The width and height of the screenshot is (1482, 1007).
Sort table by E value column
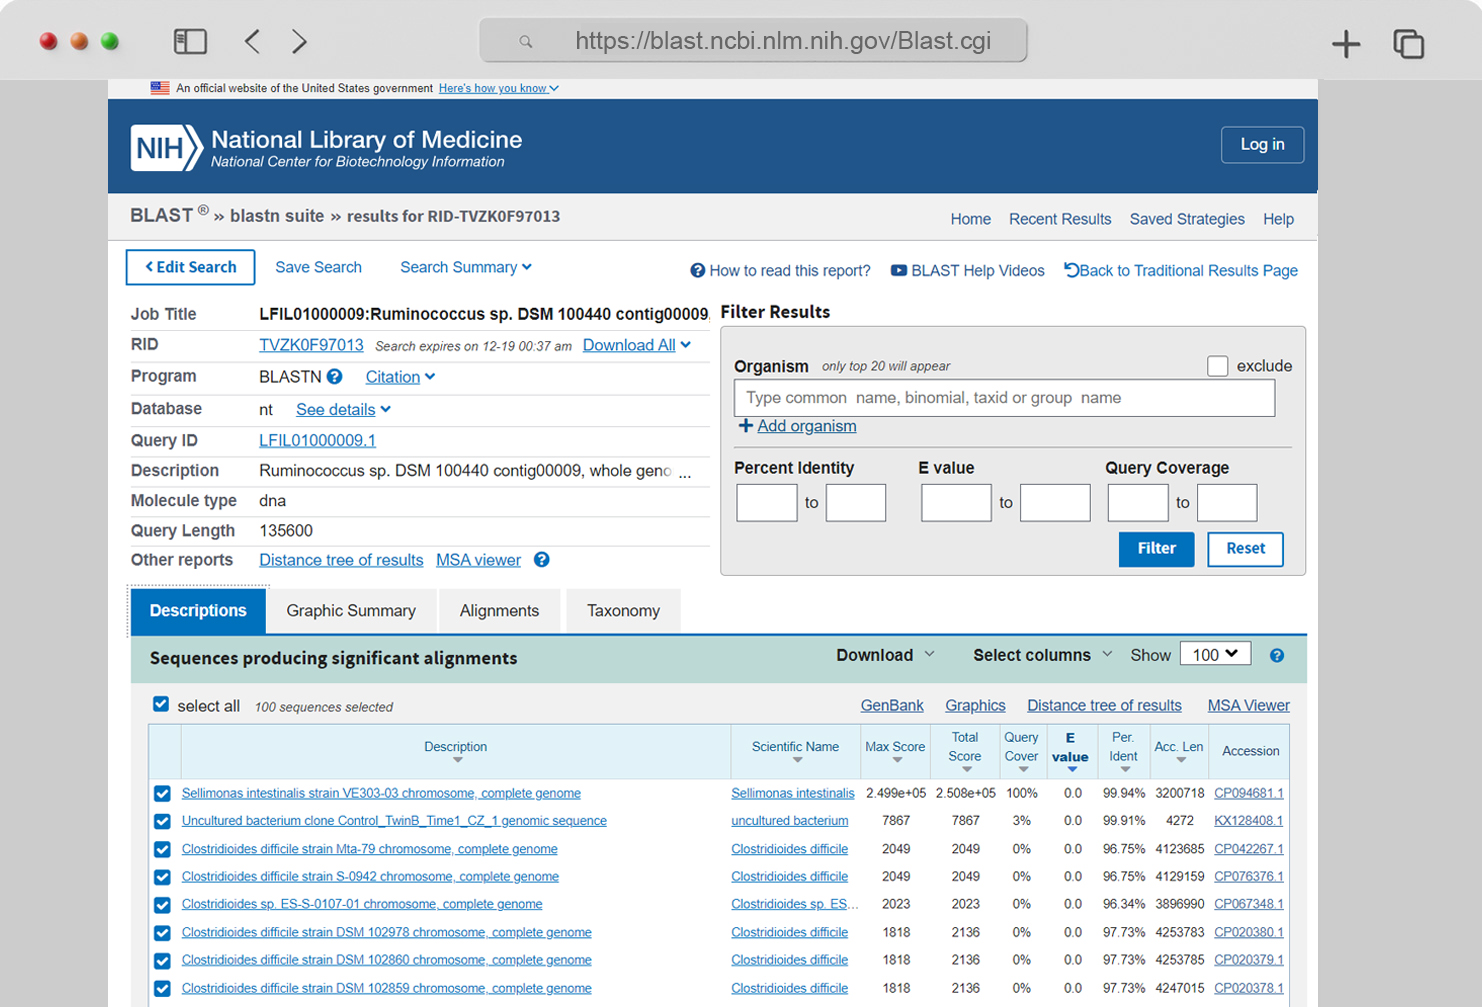(x=1070, y=752)
